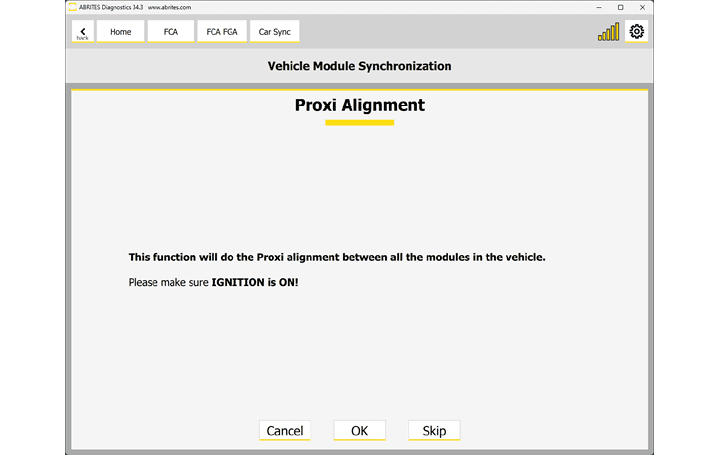
Task: Select the FCA breadcrumb item
Action: pyautogui.click(x=170, y=32)
